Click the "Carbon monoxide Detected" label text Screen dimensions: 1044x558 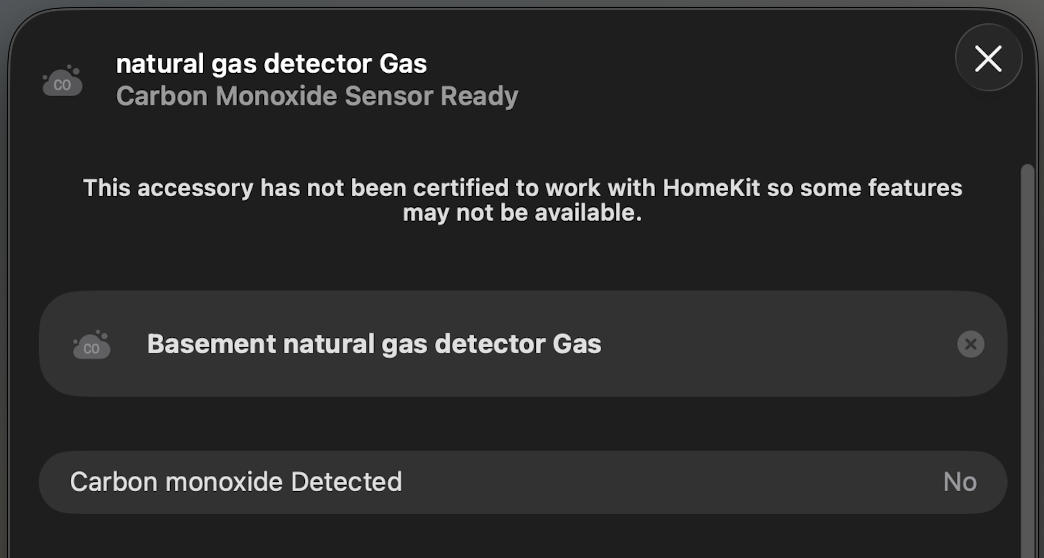click(x=236, y=482)
